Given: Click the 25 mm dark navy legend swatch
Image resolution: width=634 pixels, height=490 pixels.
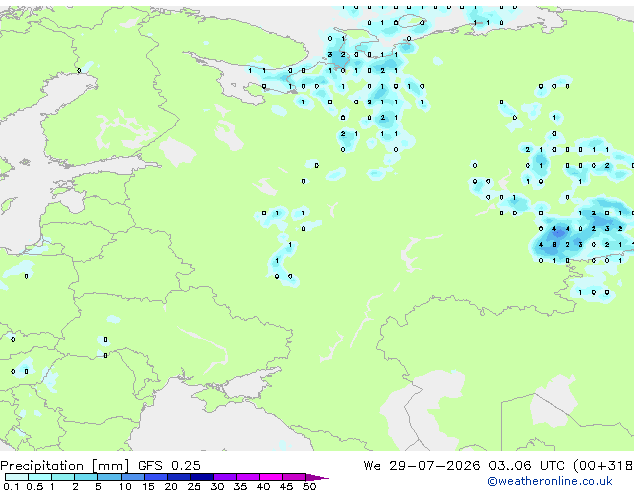Looking at the screenshot, I should tap(202, 477).
